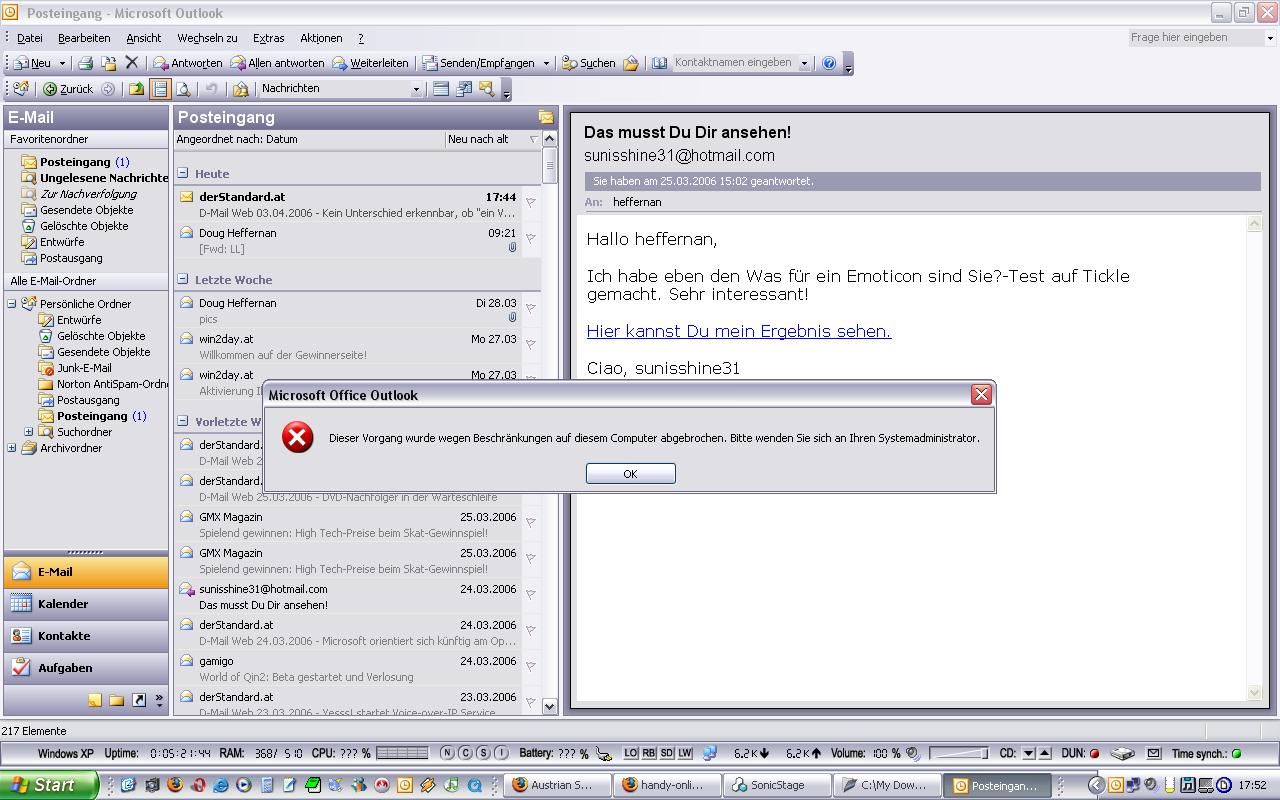
Task: Toggle flag on first GMX Magazin message
Action: tap(531, 523)
